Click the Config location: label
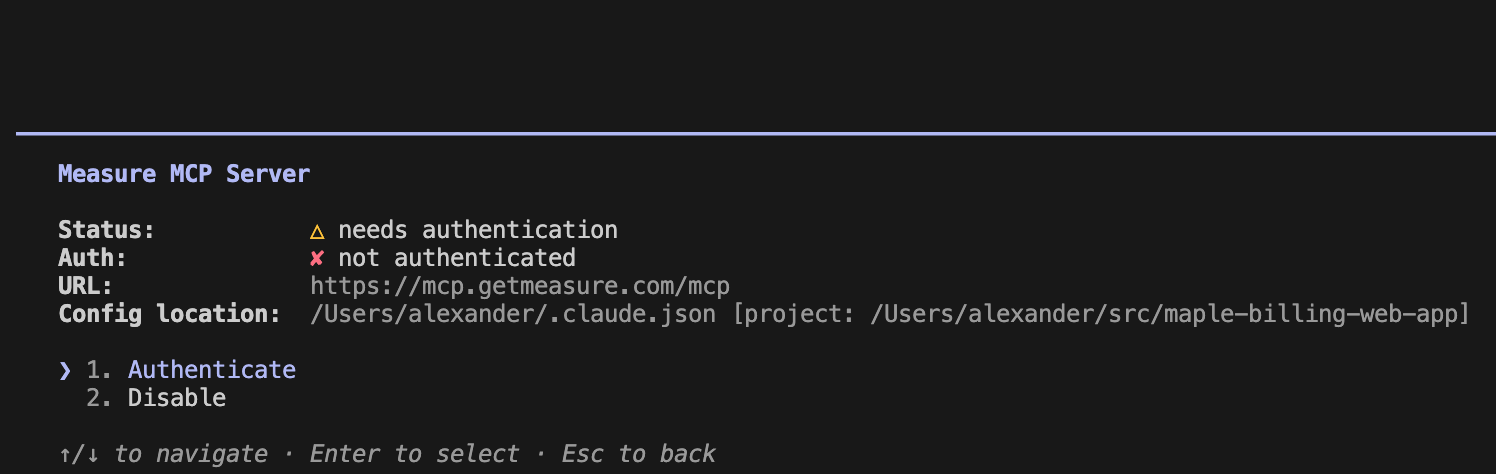The width and height of the screenshot is (1496, 474). pos(170,314)
